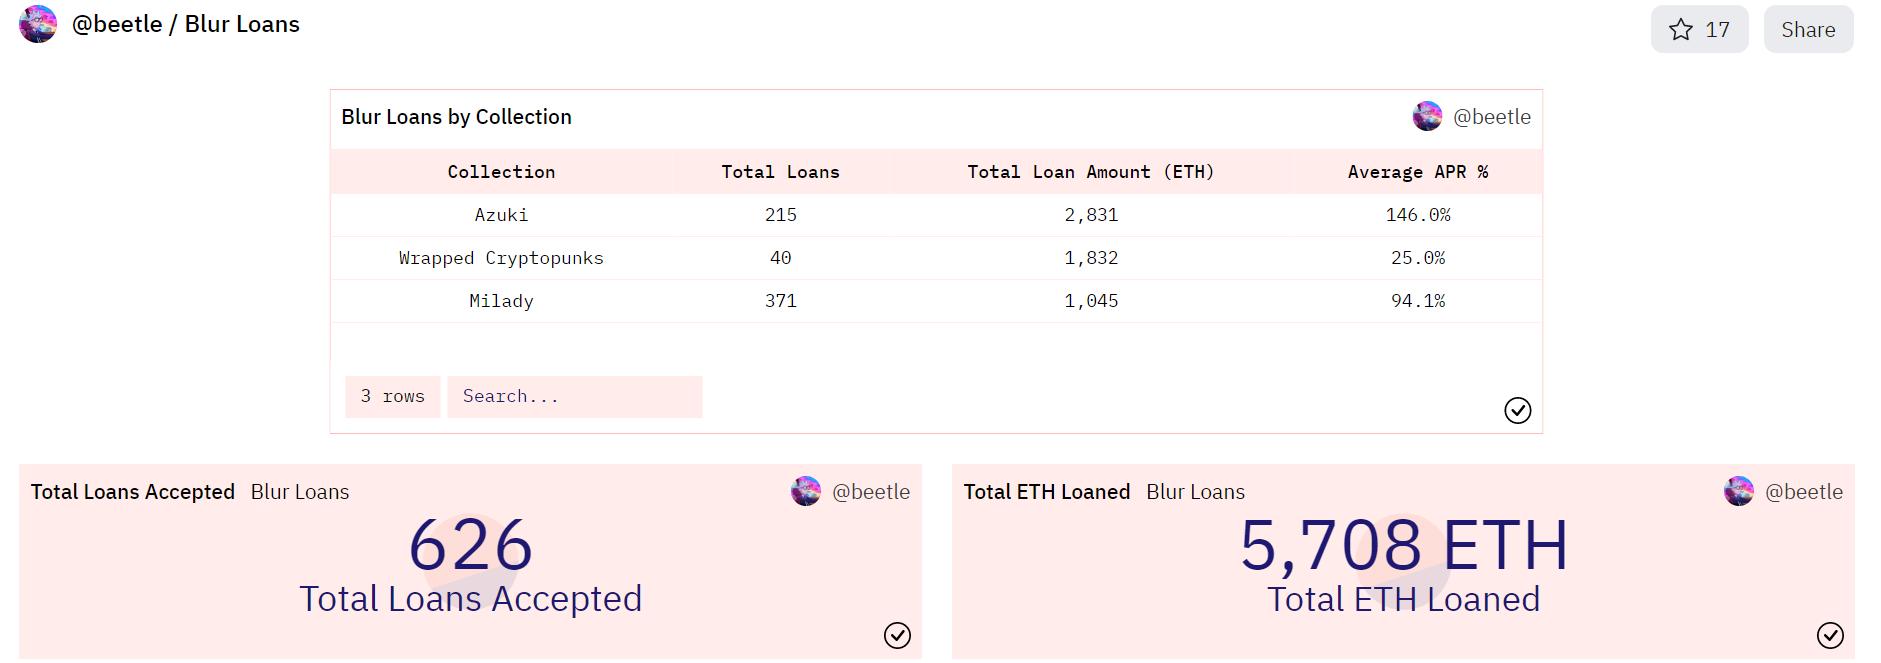Open the Share button

tap(1808, 29)
